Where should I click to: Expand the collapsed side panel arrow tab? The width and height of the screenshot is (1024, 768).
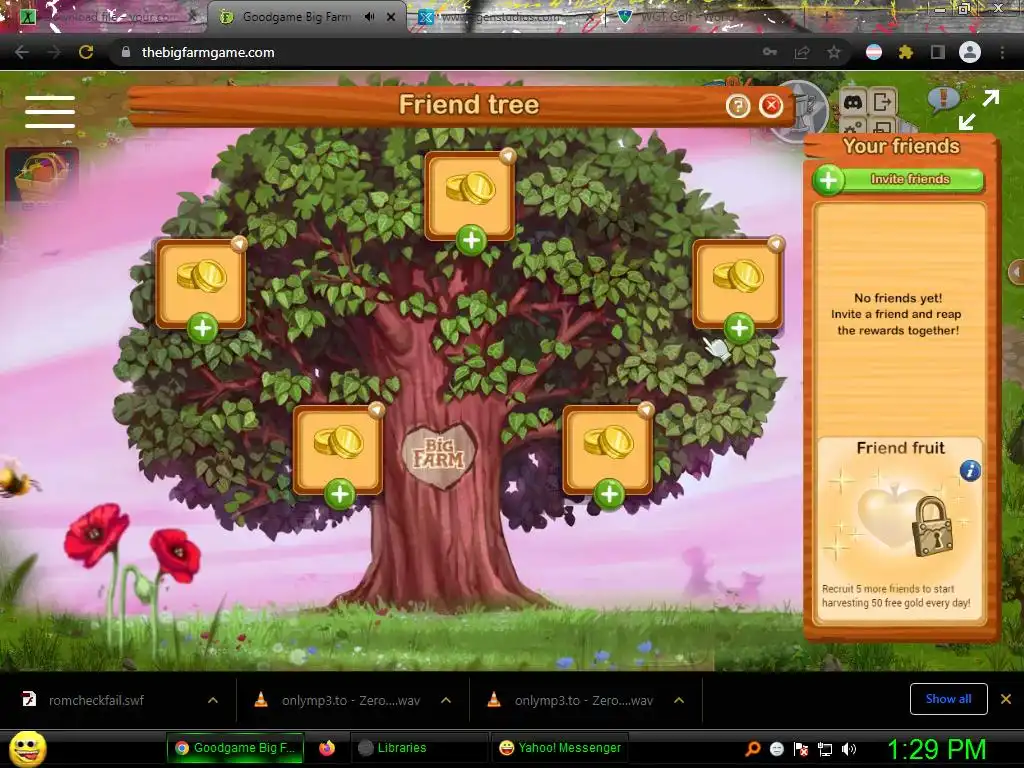tap(1016, 272)
